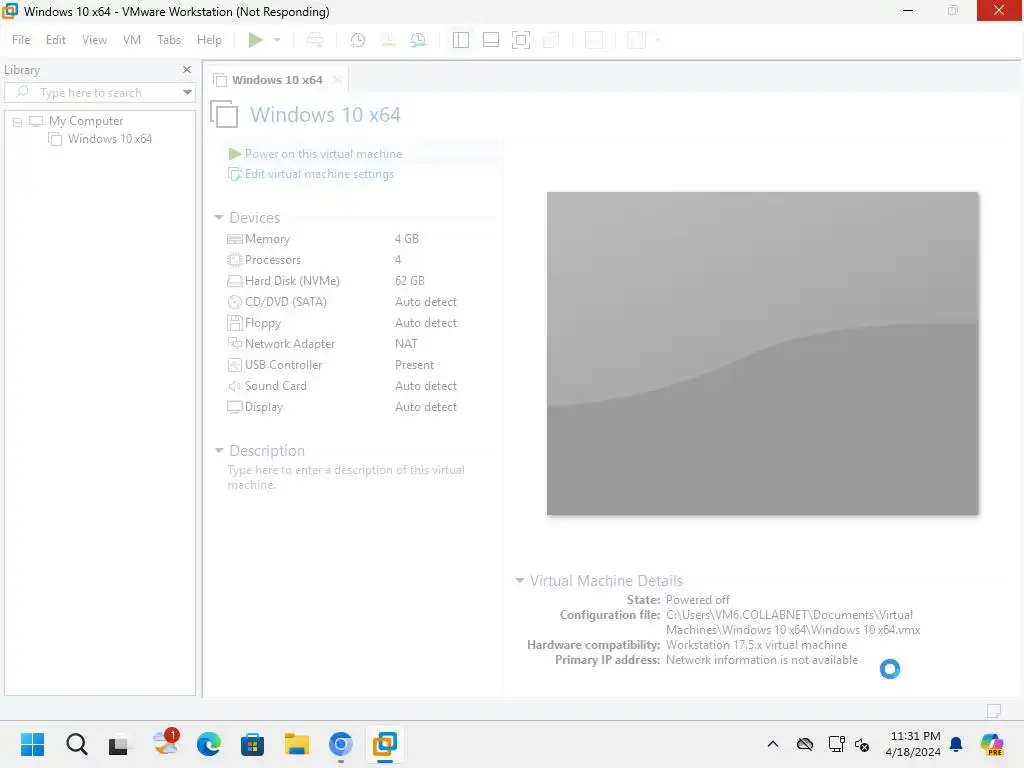Click Send Ctrl+Alt+Del toolbar icon
This screenshot has height=768, width=1024.
click(x=315, y=40)
